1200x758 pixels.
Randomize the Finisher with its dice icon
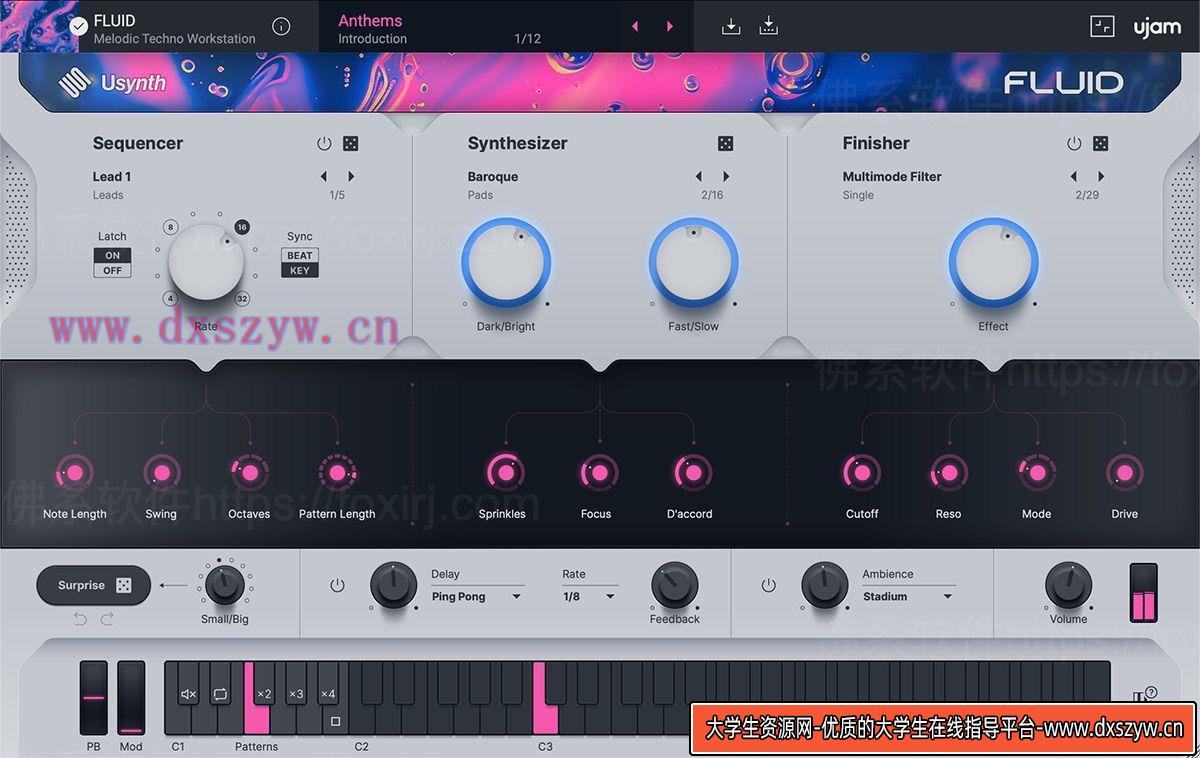point(1101,144)
